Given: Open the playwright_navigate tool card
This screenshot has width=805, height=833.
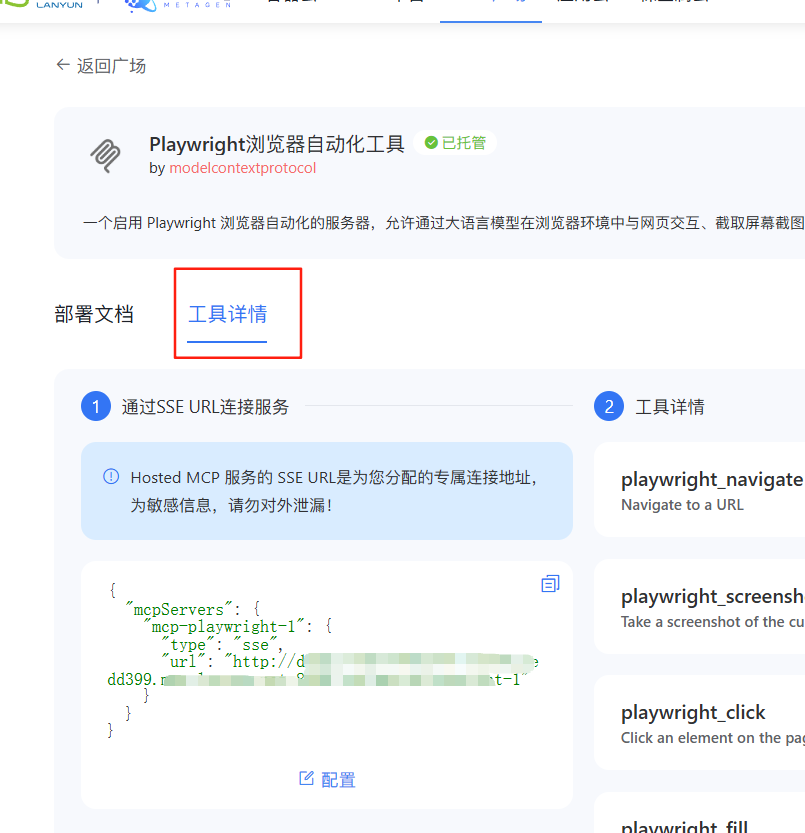Looking at the screenshot, I should tap(699, 489).
